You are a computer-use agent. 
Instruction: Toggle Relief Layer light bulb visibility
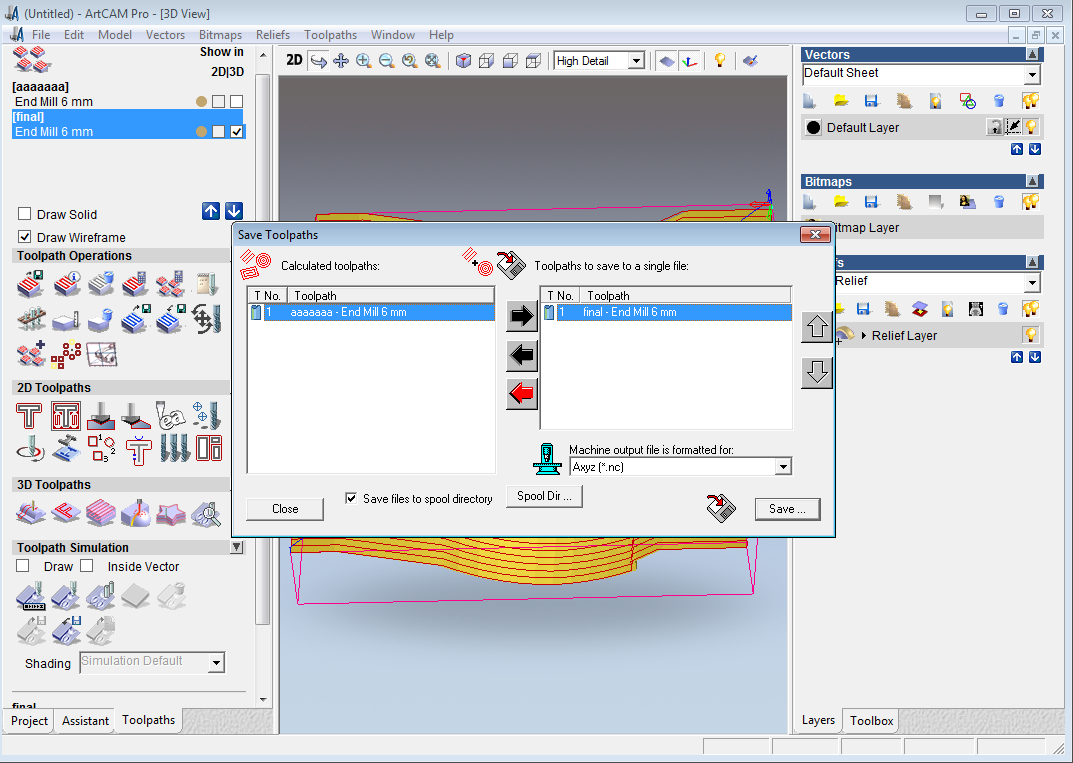coord(1031,335)
